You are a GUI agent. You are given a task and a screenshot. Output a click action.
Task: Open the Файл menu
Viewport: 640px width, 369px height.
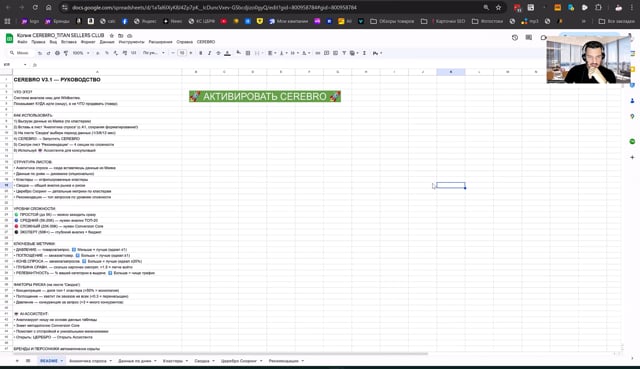coord(22,42)
